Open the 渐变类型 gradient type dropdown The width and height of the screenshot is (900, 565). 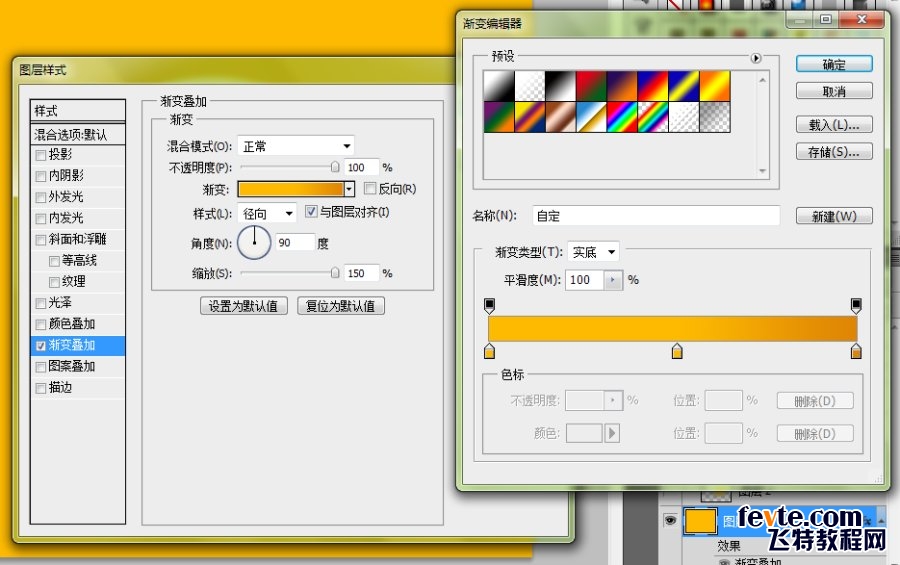point(593,251)
